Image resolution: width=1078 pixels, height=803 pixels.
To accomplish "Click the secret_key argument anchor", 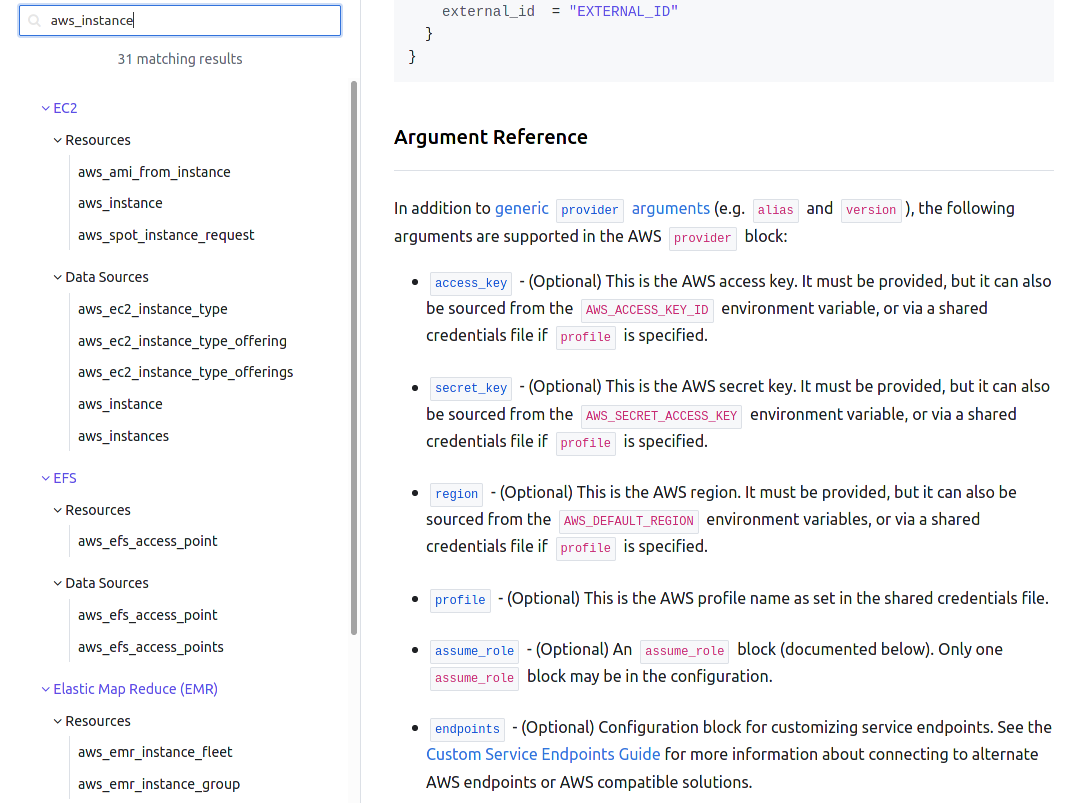I will tap(471, 388).
